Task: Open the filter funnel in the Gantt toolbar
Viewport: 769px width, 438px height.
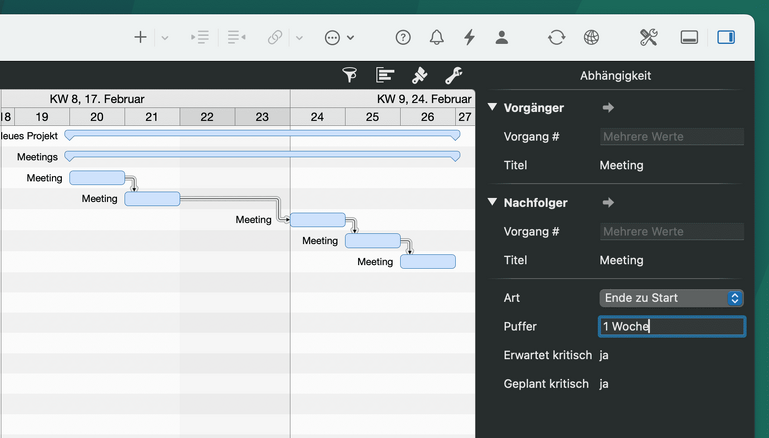Action: 349,75
